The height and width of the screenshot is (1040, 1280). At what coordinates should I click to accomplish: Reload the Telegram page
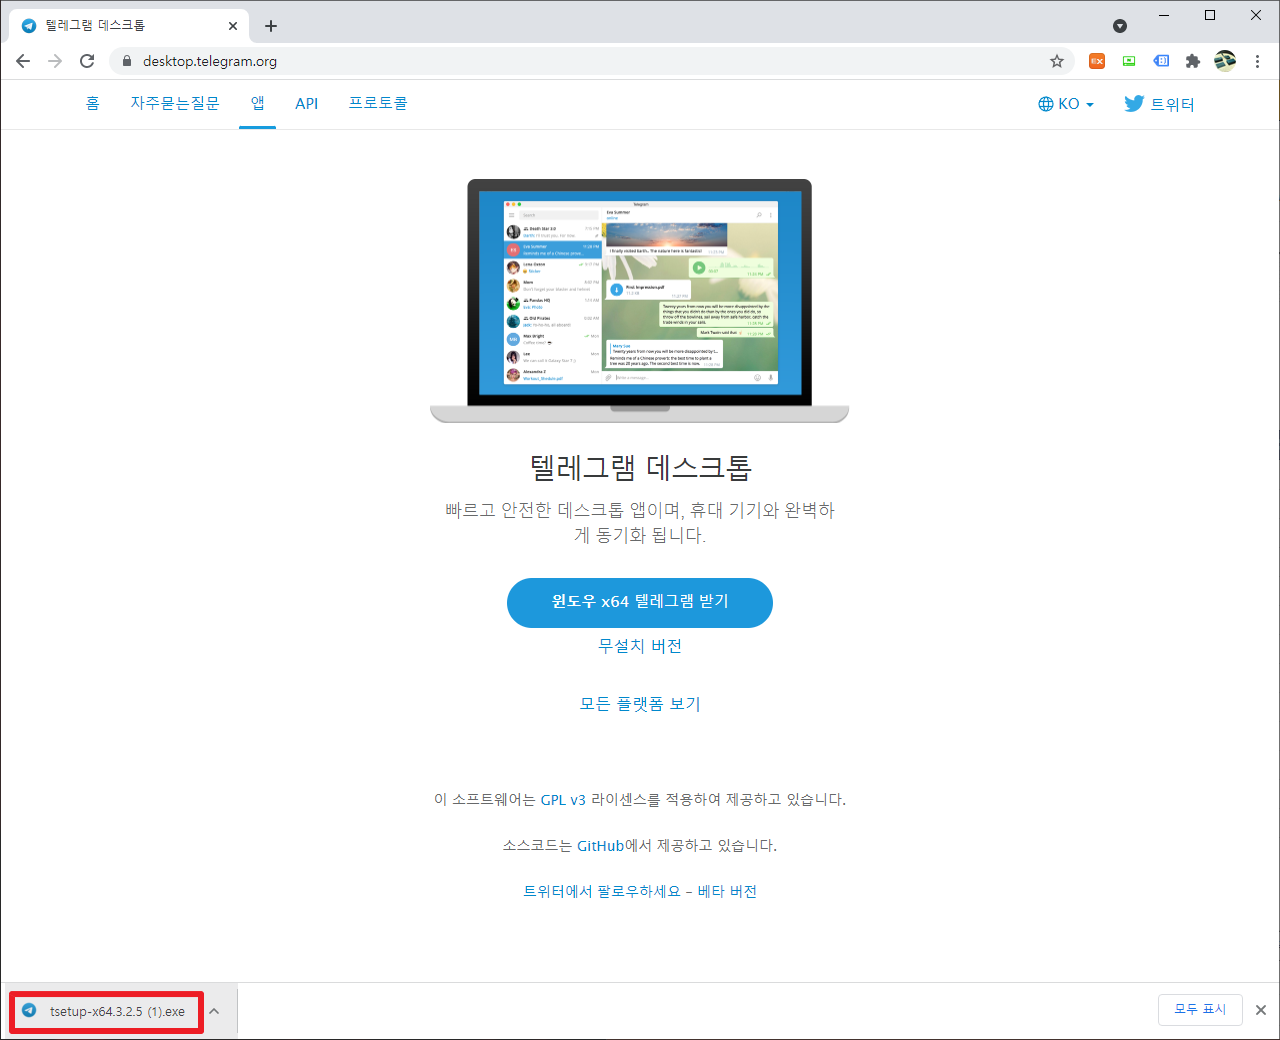87,61
